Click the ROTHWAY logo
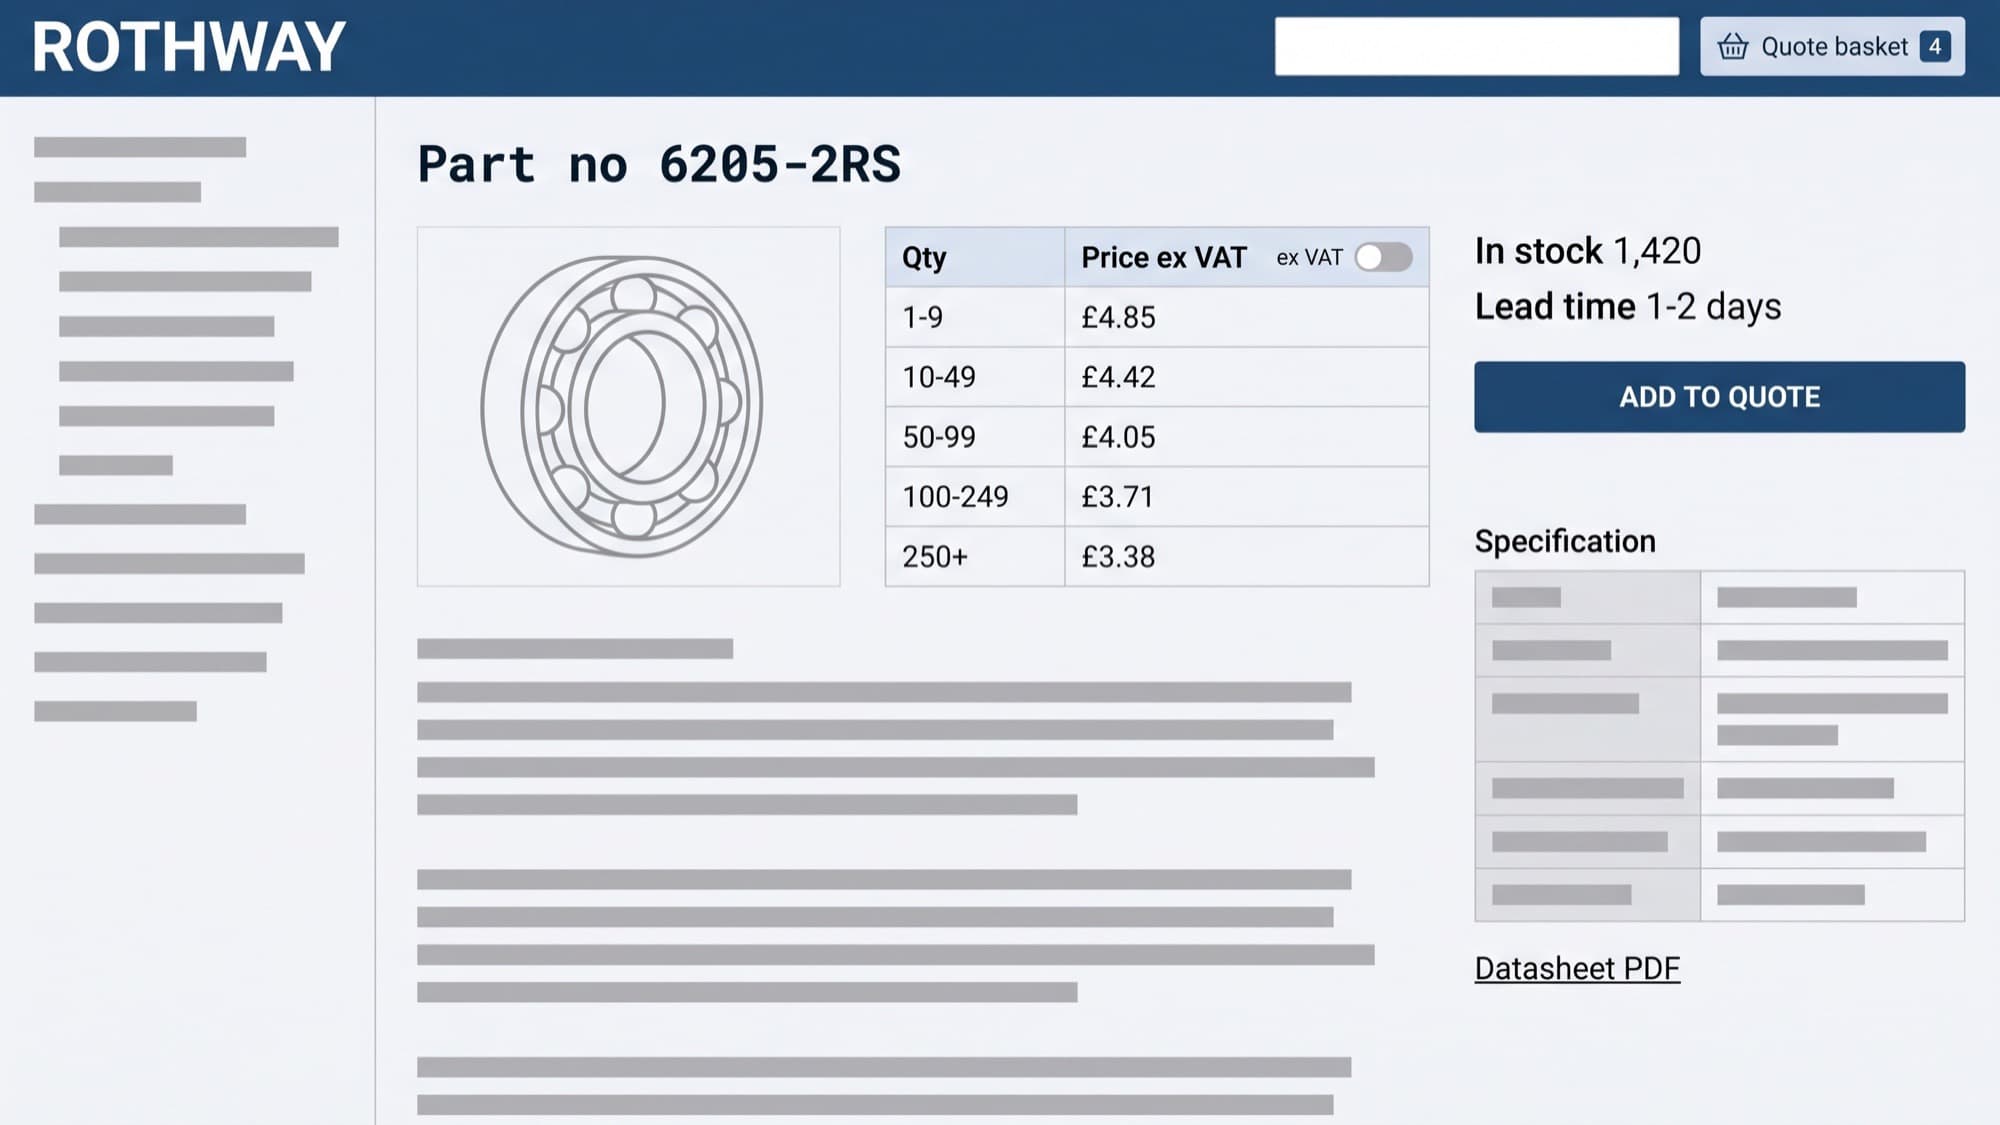This screenshot has height=1125, width=2000. [x=188, y=47]
